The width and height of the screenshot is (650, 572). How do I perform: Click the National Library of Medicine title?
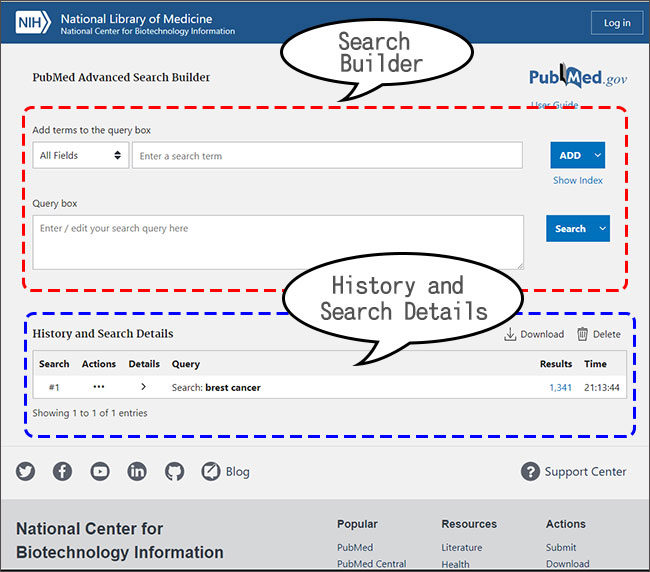pyautogui.click(x=136, y=19)
